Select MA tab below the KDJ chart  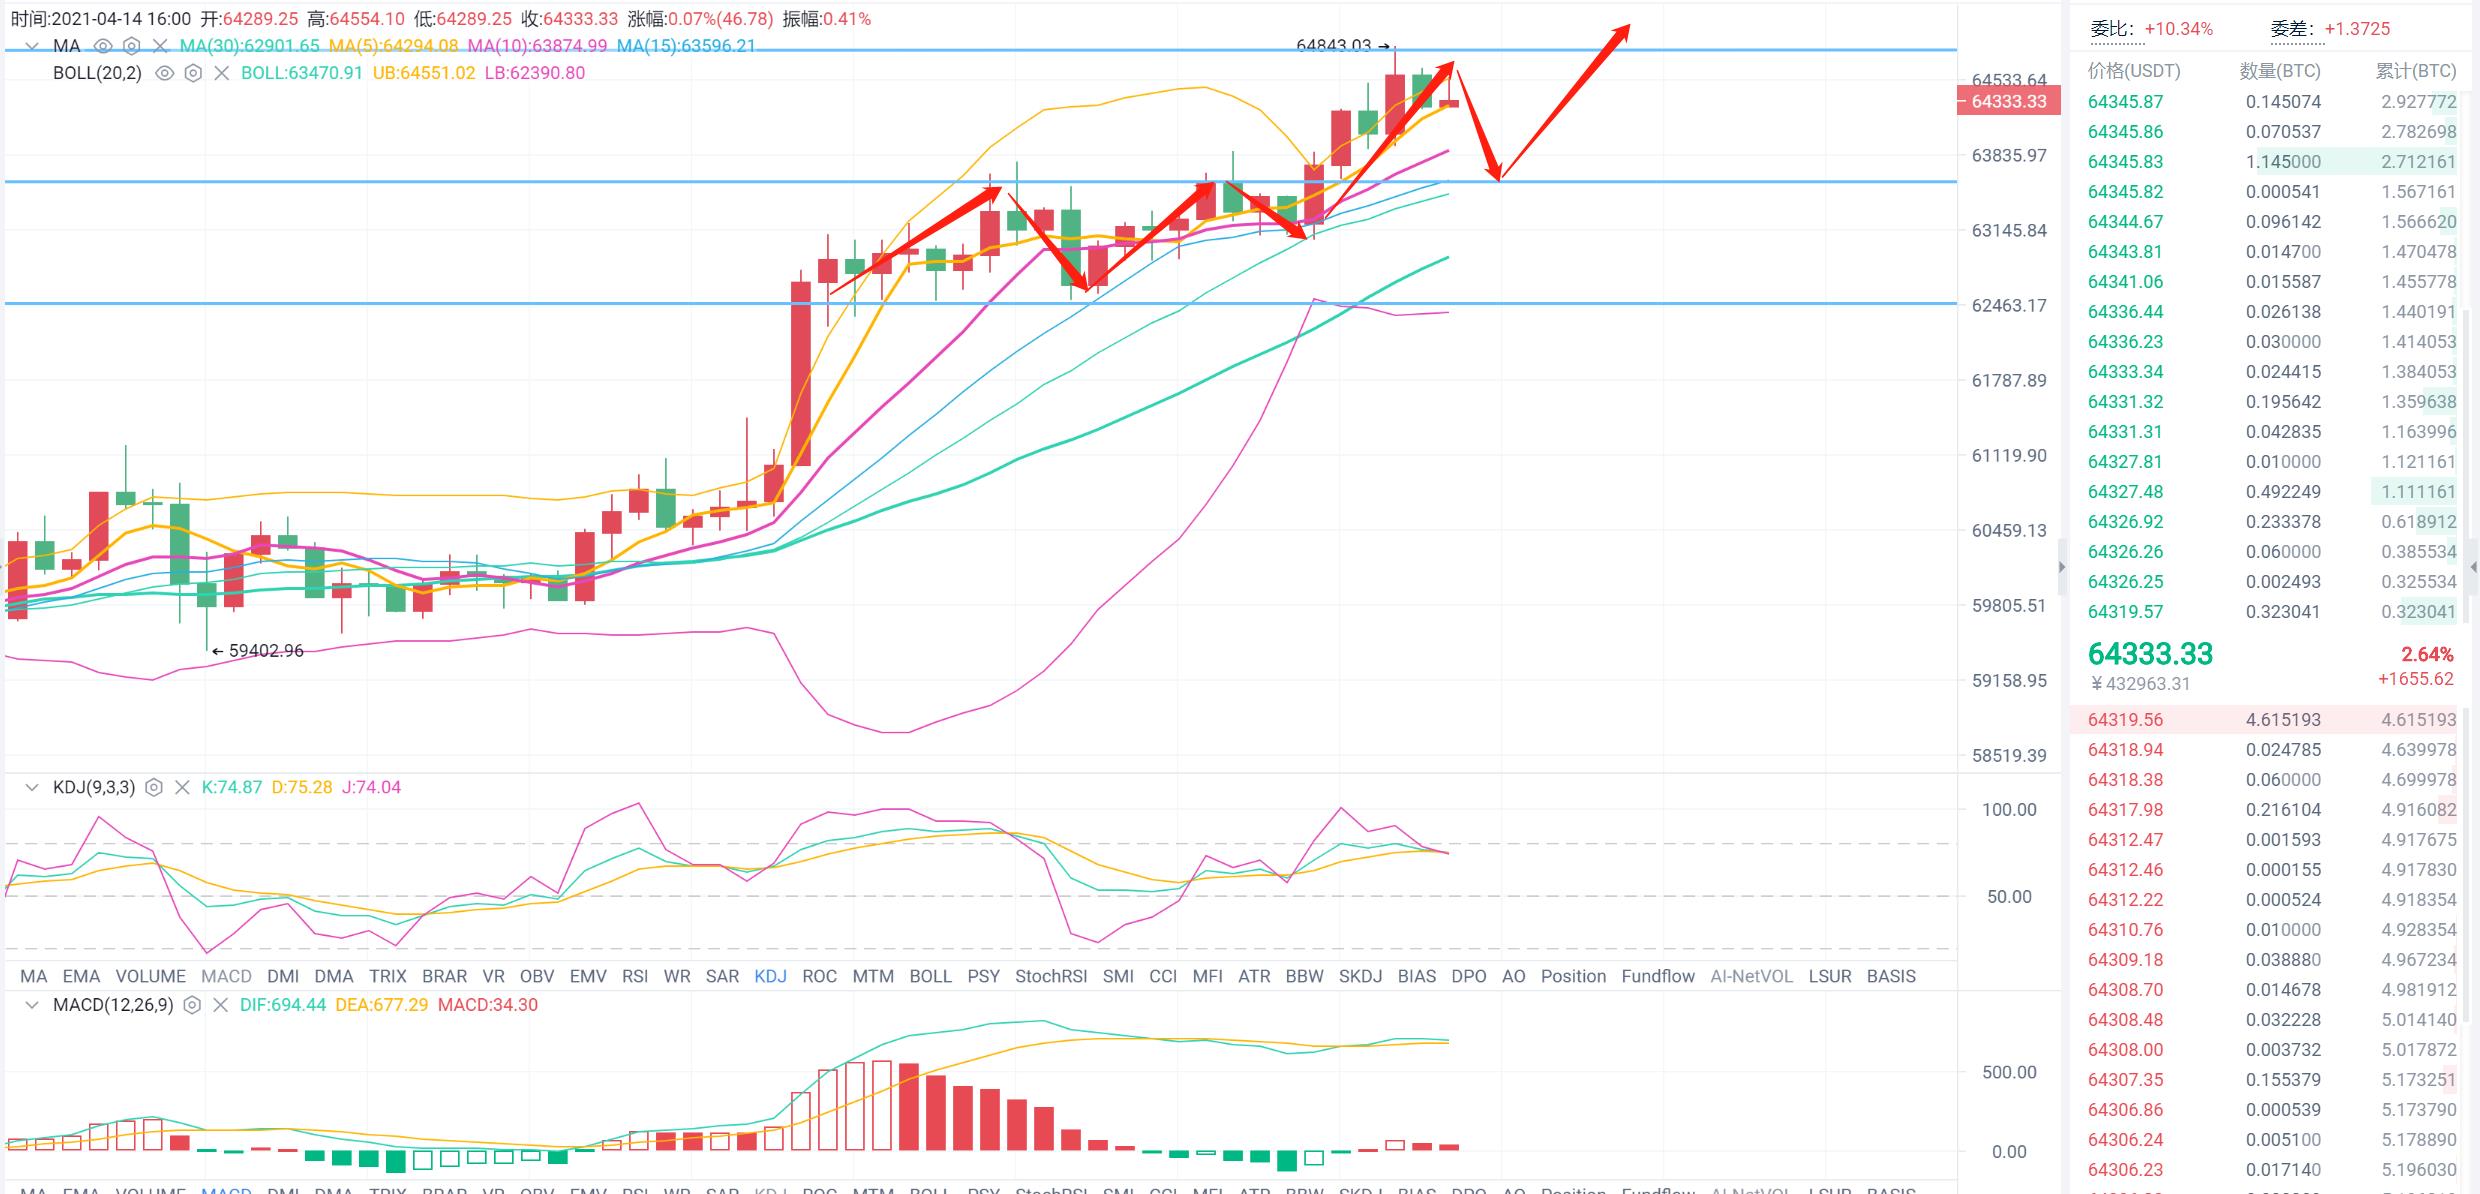click(33, 976)
